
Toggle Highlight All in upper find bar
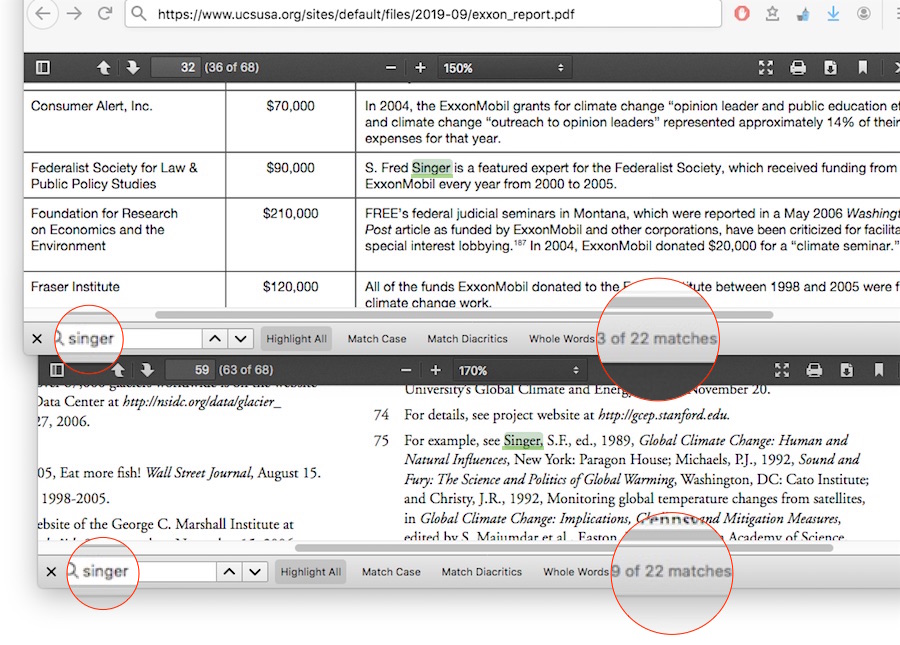[296, 339]
